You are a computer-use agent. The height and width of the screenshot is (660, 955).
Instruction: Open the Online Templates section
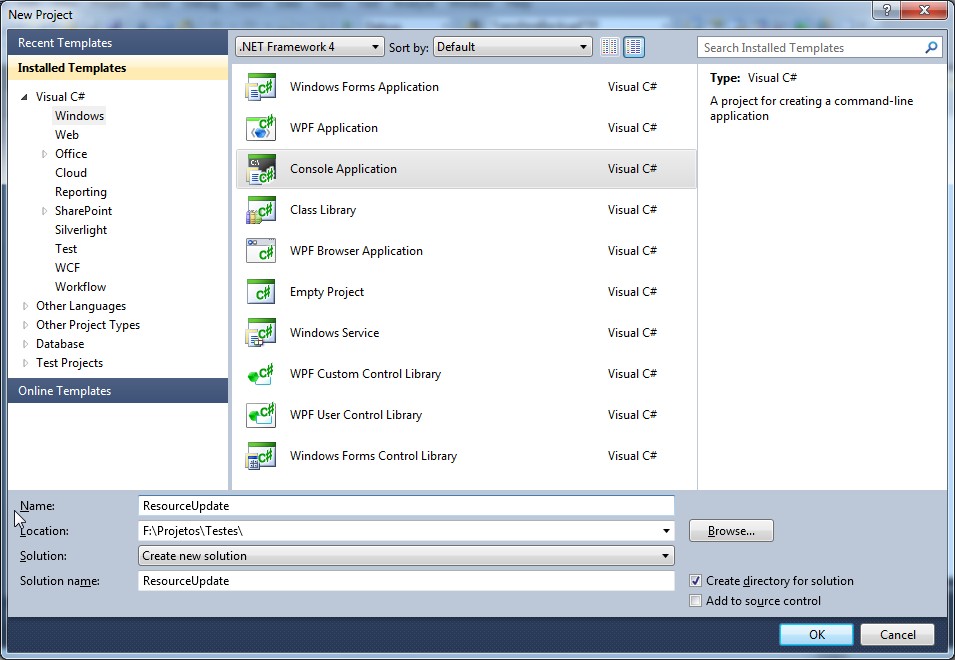pyautogui.click(x=118, y=391)
